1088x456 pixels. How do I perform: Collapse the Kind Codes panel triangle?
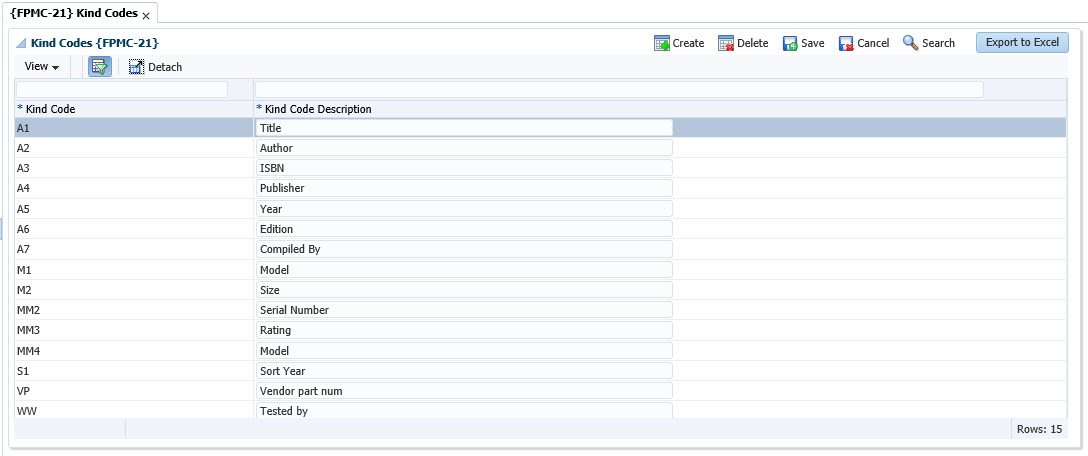point(21,44)
